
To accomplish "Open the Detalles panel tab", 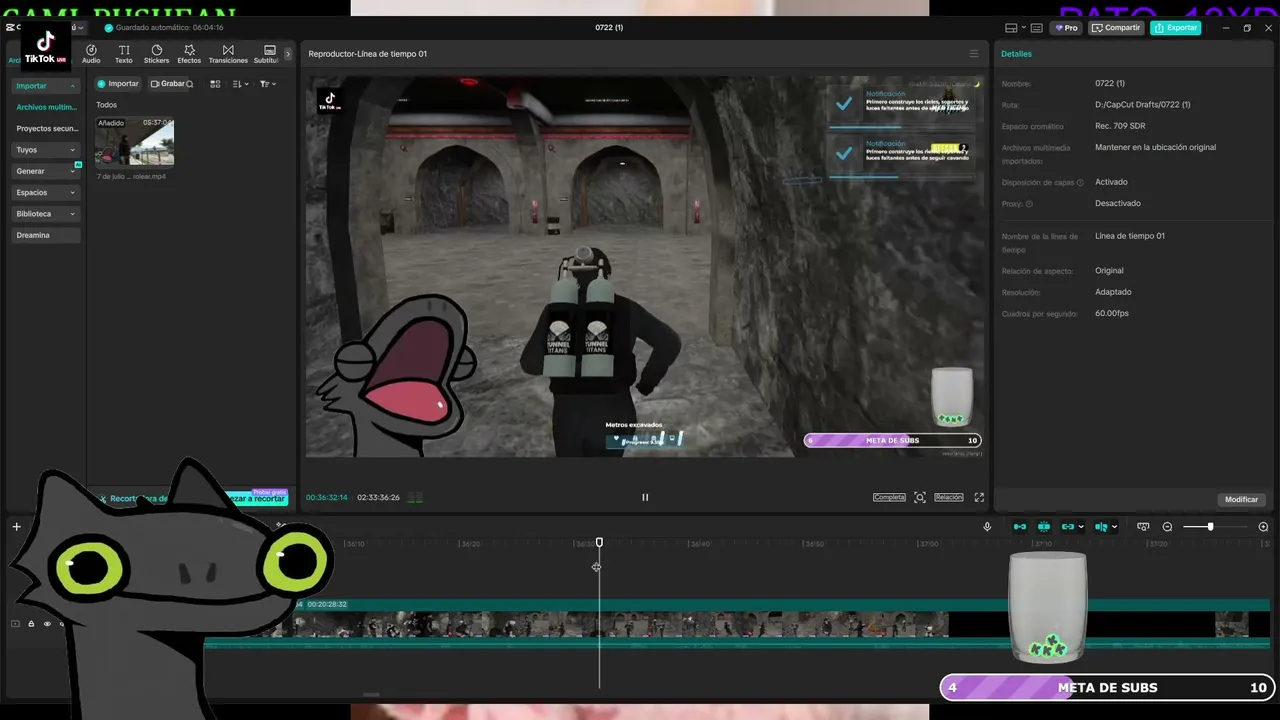I will coord(1016,54).
